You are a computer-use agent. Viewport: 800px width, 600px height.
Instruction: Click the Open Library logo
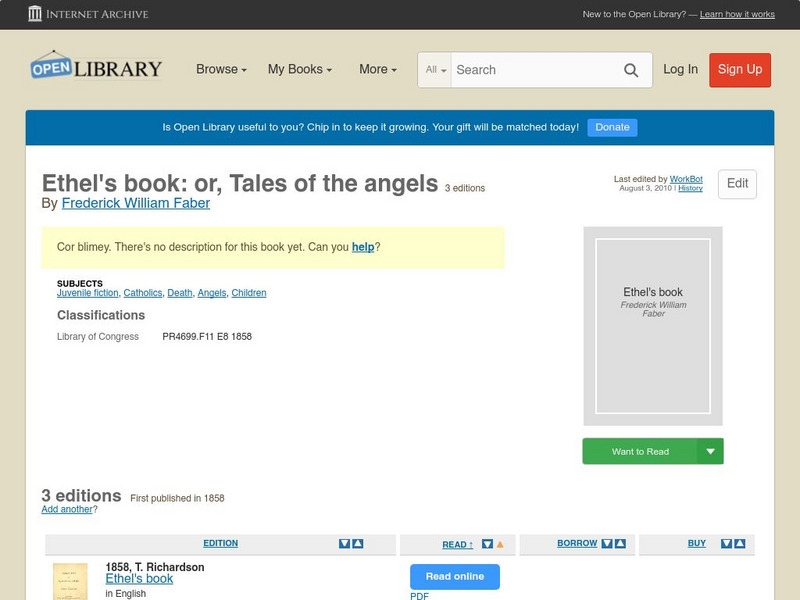pos(95,67)
